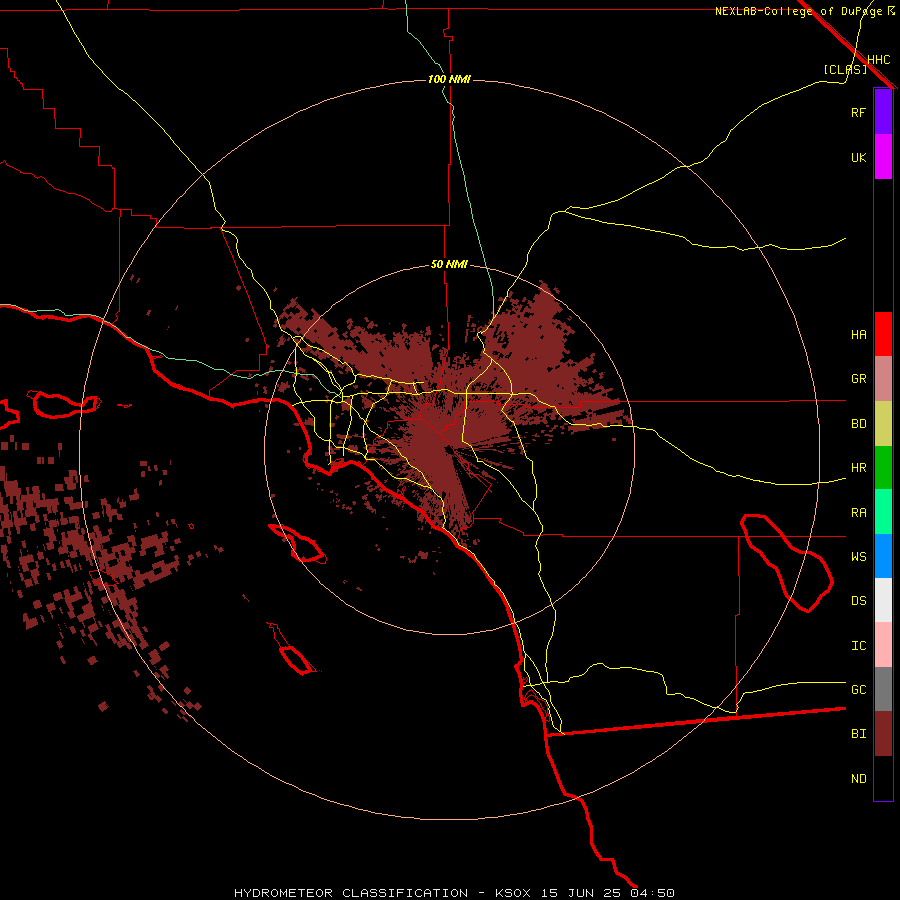This screenshot has width=900, height=900.
Task: Click the 'HYDROMETEOR CLASSIFICATION' title text
Action: click(351, 893)
